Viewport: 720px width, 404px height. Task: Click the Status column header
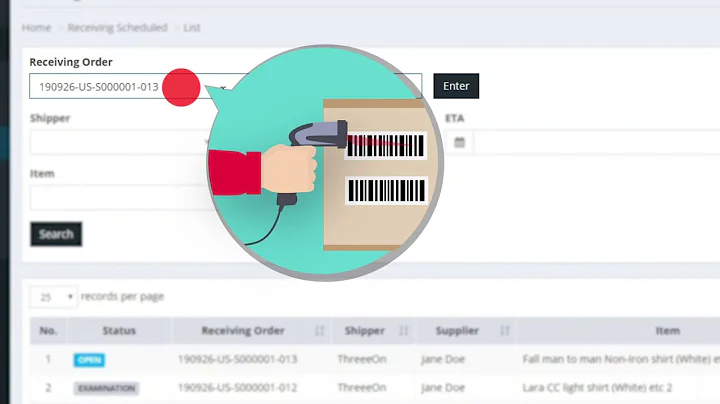tap(119, 331)
